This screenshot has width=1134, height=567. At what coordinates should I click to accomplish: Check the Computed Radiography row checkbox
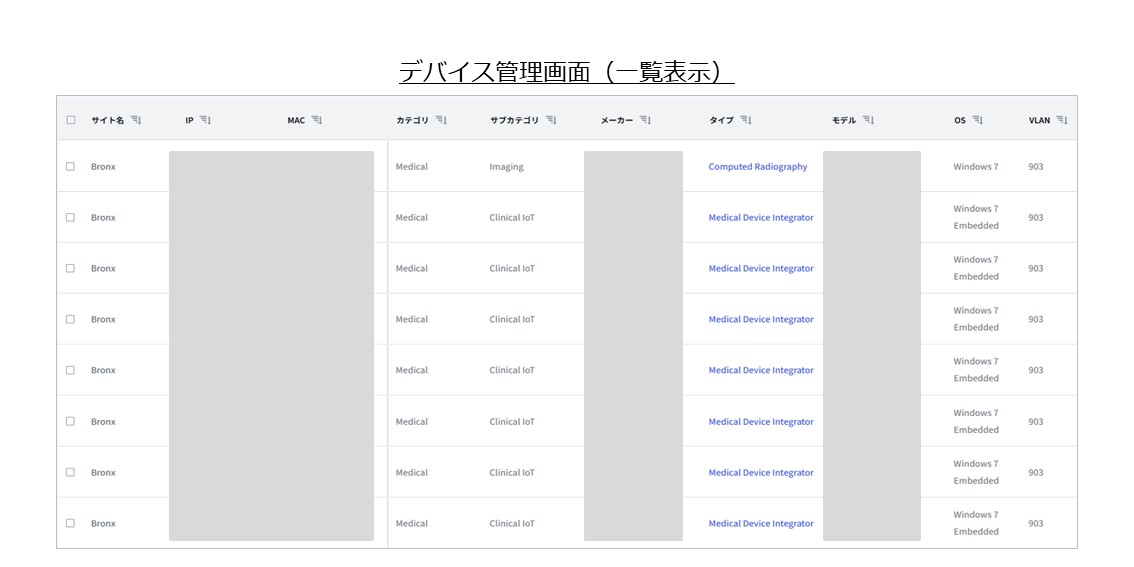(71, 167)
